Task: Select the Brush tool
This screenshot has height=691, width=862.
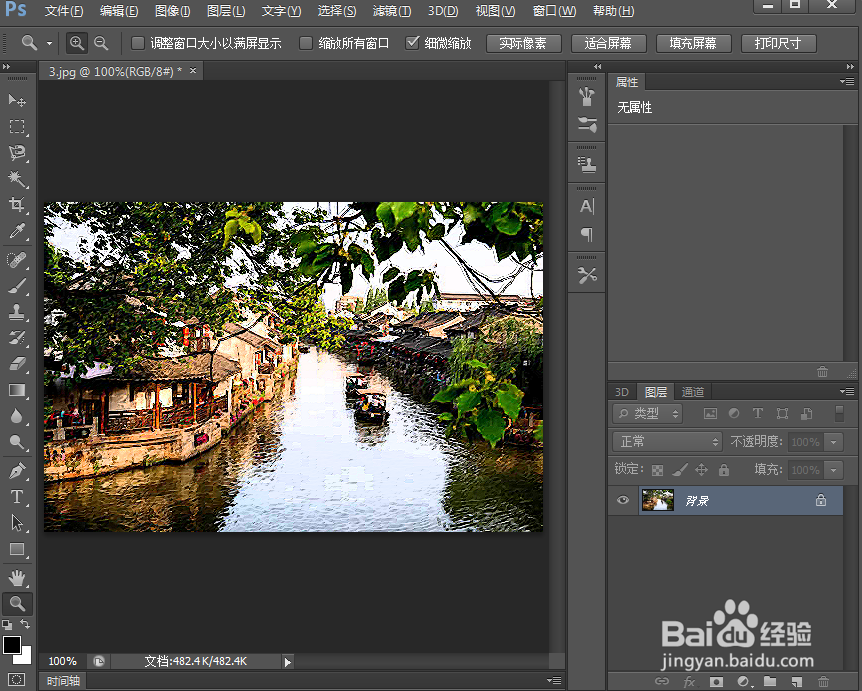Action: point(17,286)
